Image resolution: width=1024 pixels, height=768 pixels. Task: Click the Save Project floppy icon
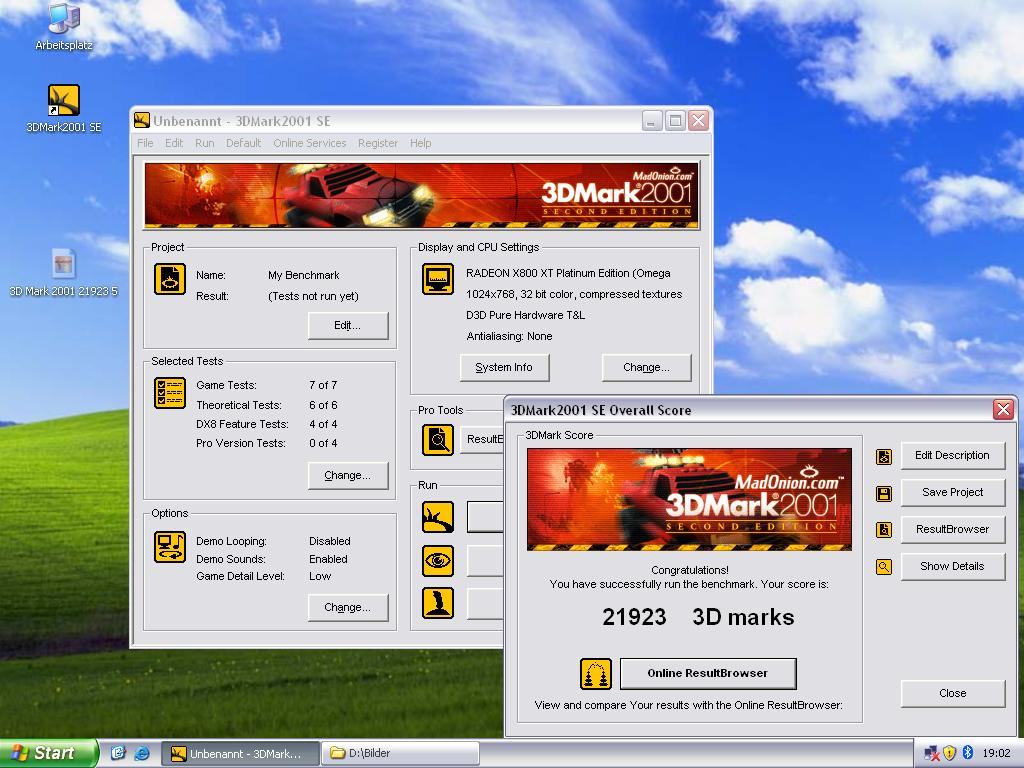[x=884, y=493]
